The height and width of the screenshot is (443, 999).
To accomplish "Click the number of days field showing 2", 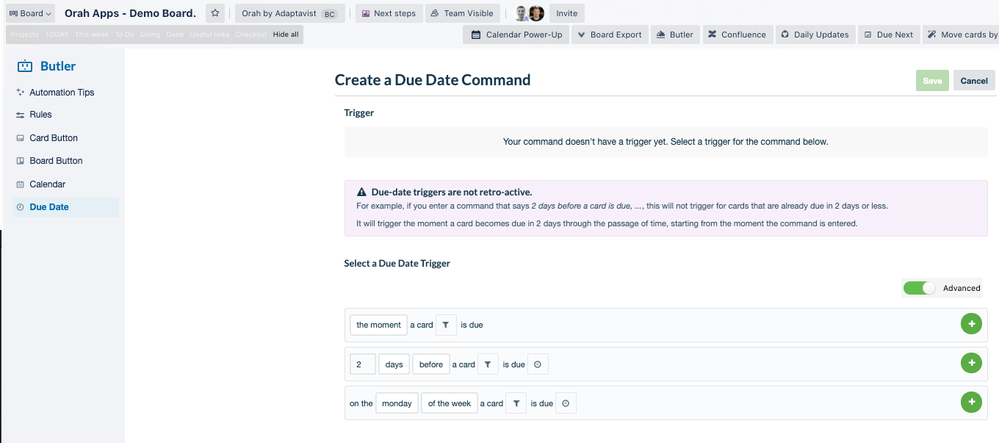I will (363, 365).
